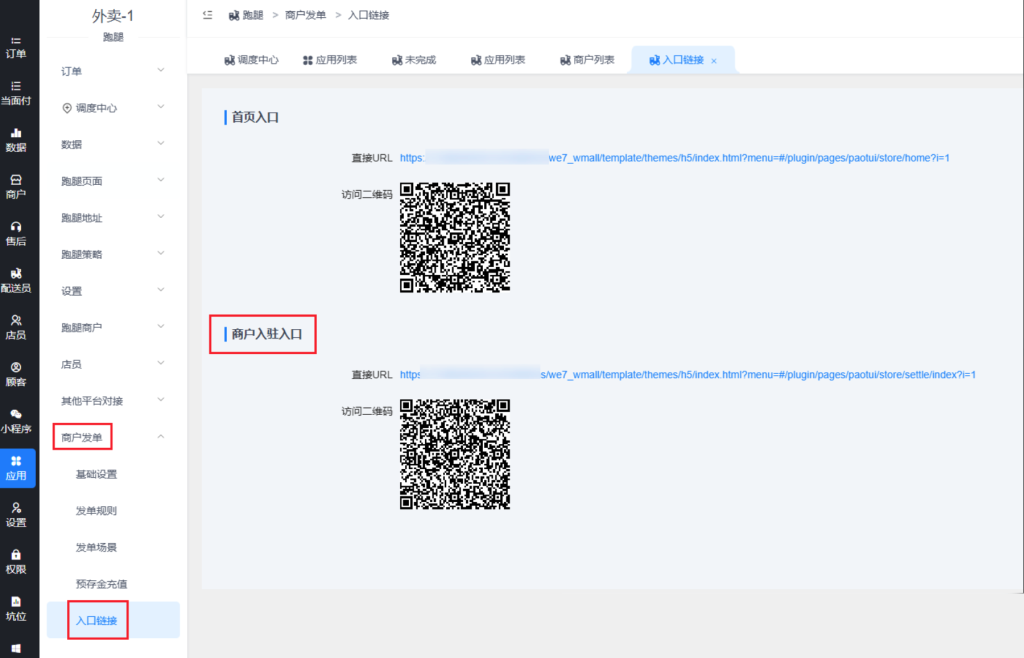Switch to the 调度中心 tab

click(251, 60)
